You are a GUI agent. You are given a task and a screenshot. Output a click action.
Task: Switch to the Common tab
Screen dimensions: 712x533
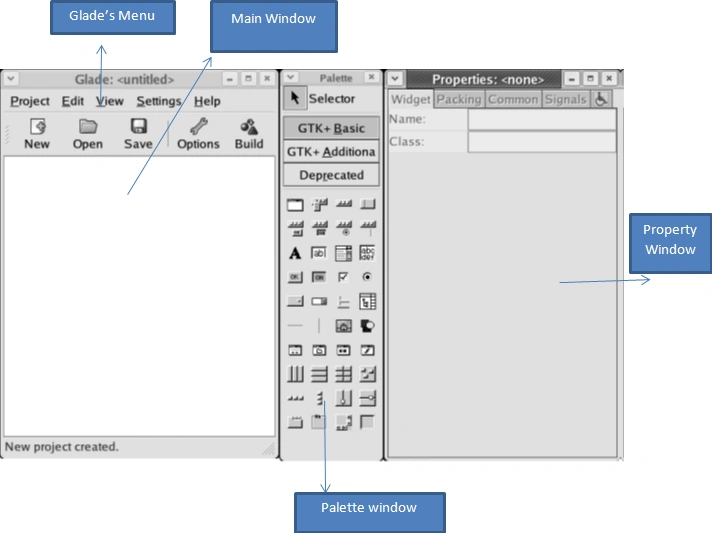point(513,99)
